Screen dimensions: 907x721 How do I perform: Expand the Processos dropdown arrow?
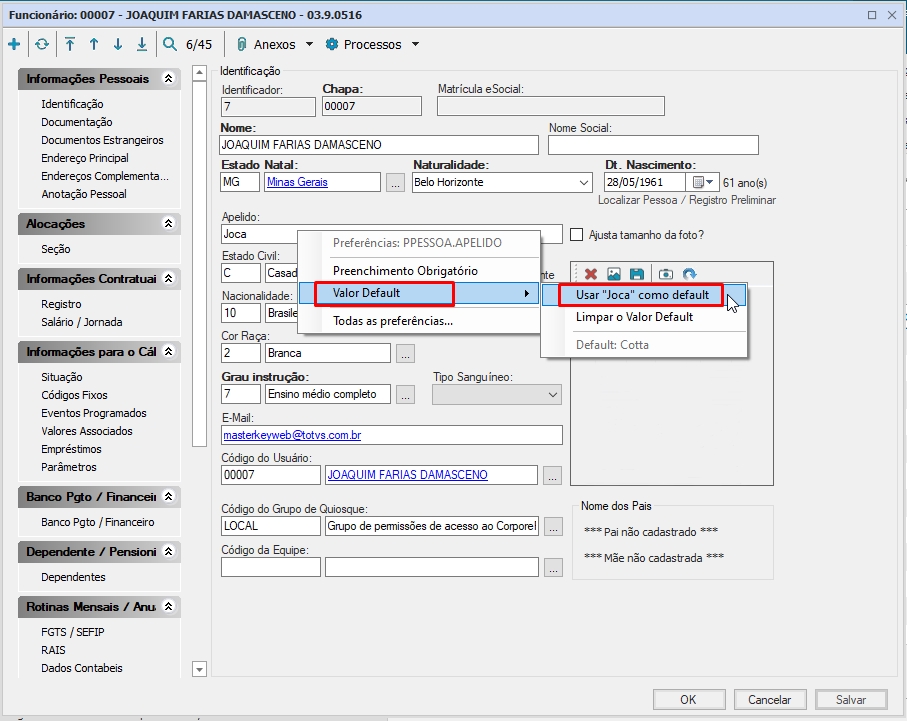coord(415,44)
